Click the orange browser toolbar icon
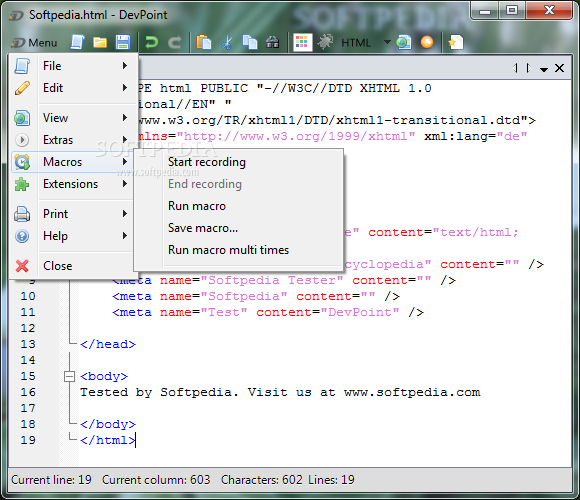The height and width of the screenshot is (500, 580). click(x=427, y=42)
